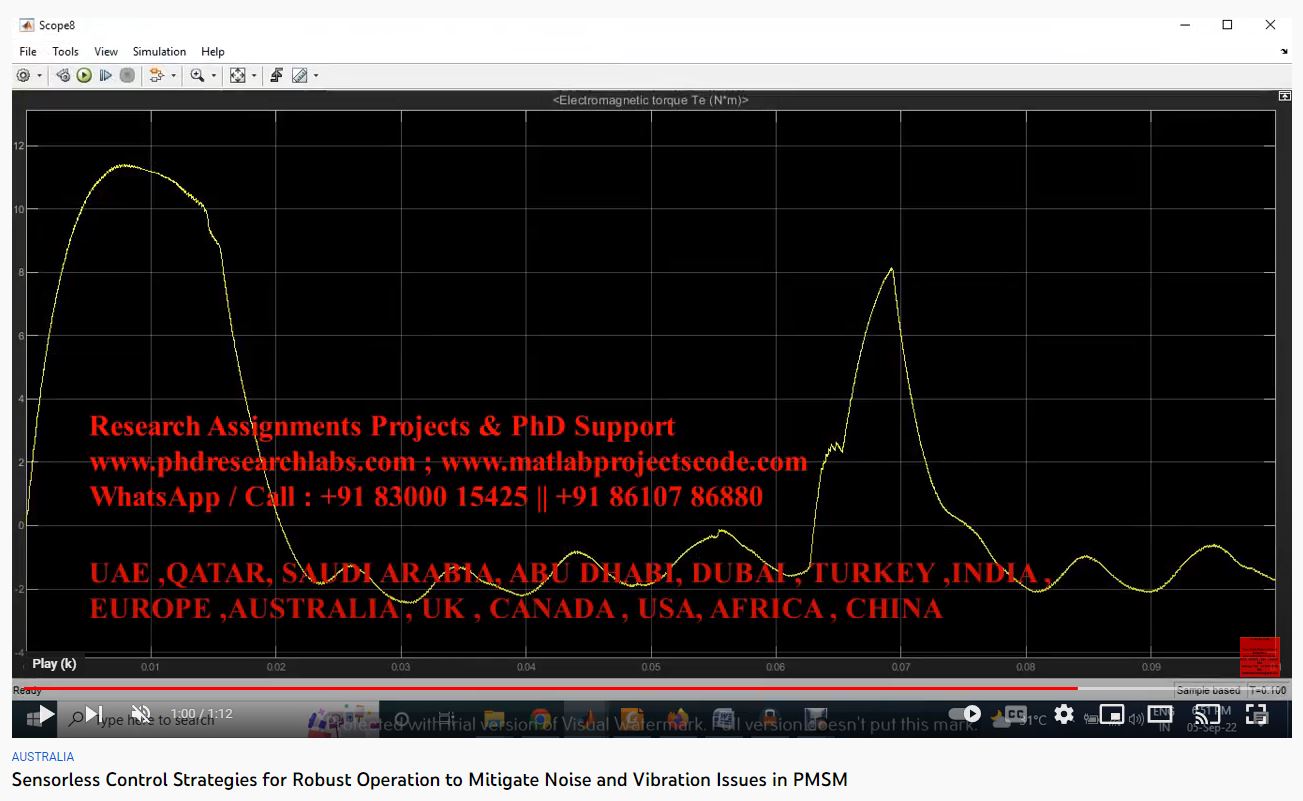Expand the Measurements dropdown arrow

[x=316, y=75]
